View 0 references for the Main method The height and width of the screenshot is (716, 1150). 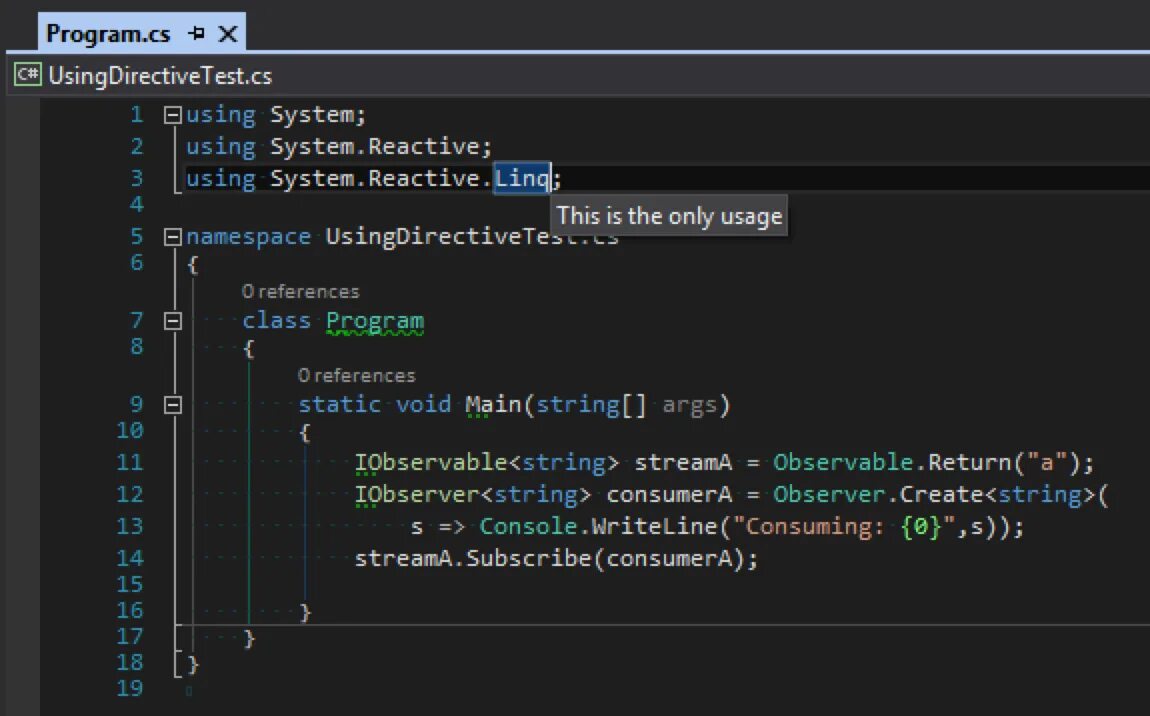pyautogui.click(x=356, y=375)
